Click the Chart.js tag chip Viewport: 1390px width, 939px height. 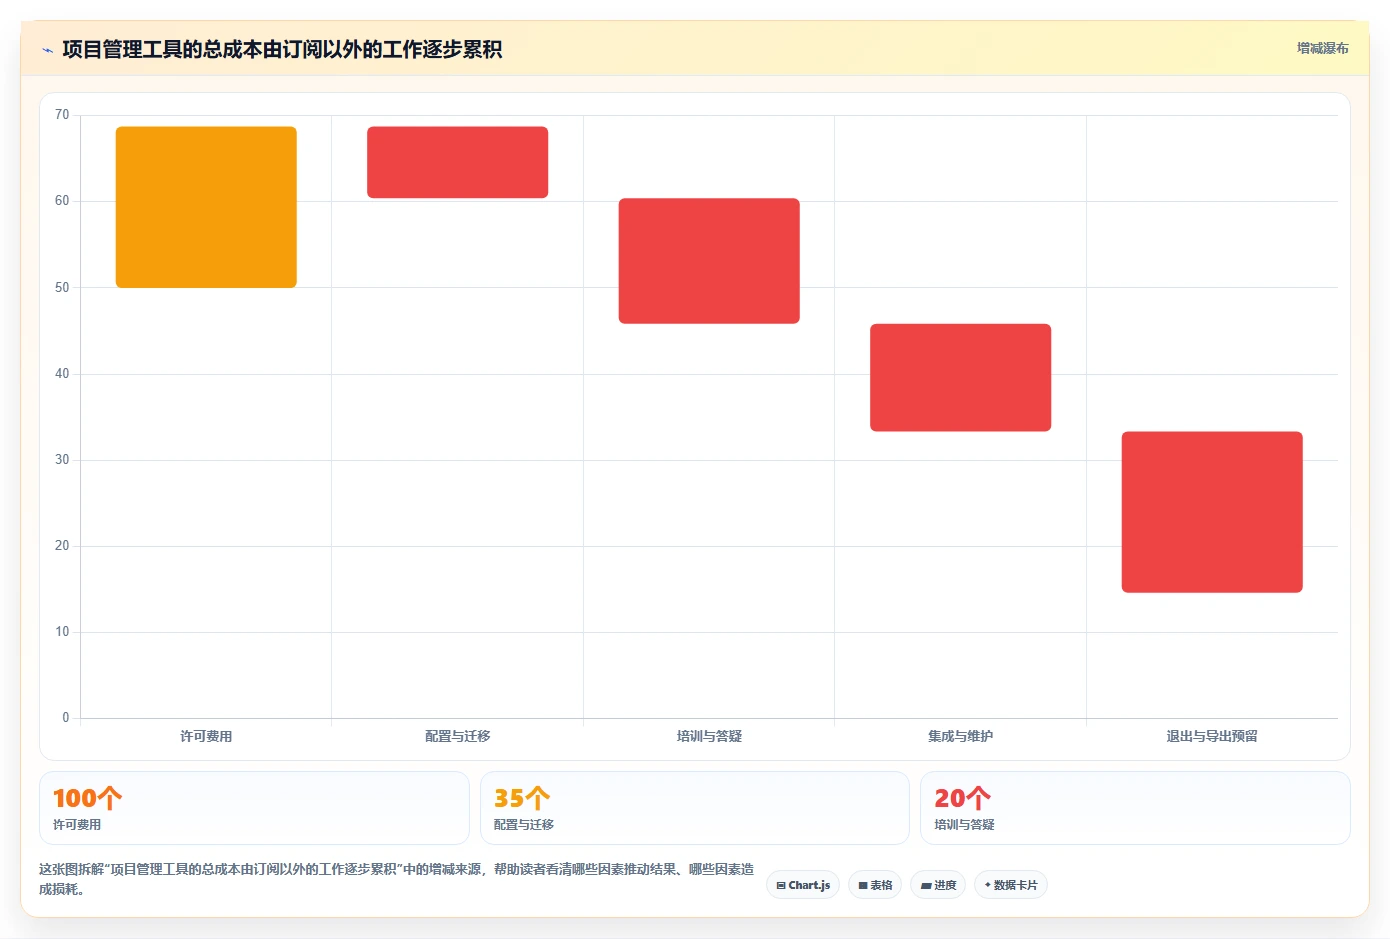pos(803,885)
